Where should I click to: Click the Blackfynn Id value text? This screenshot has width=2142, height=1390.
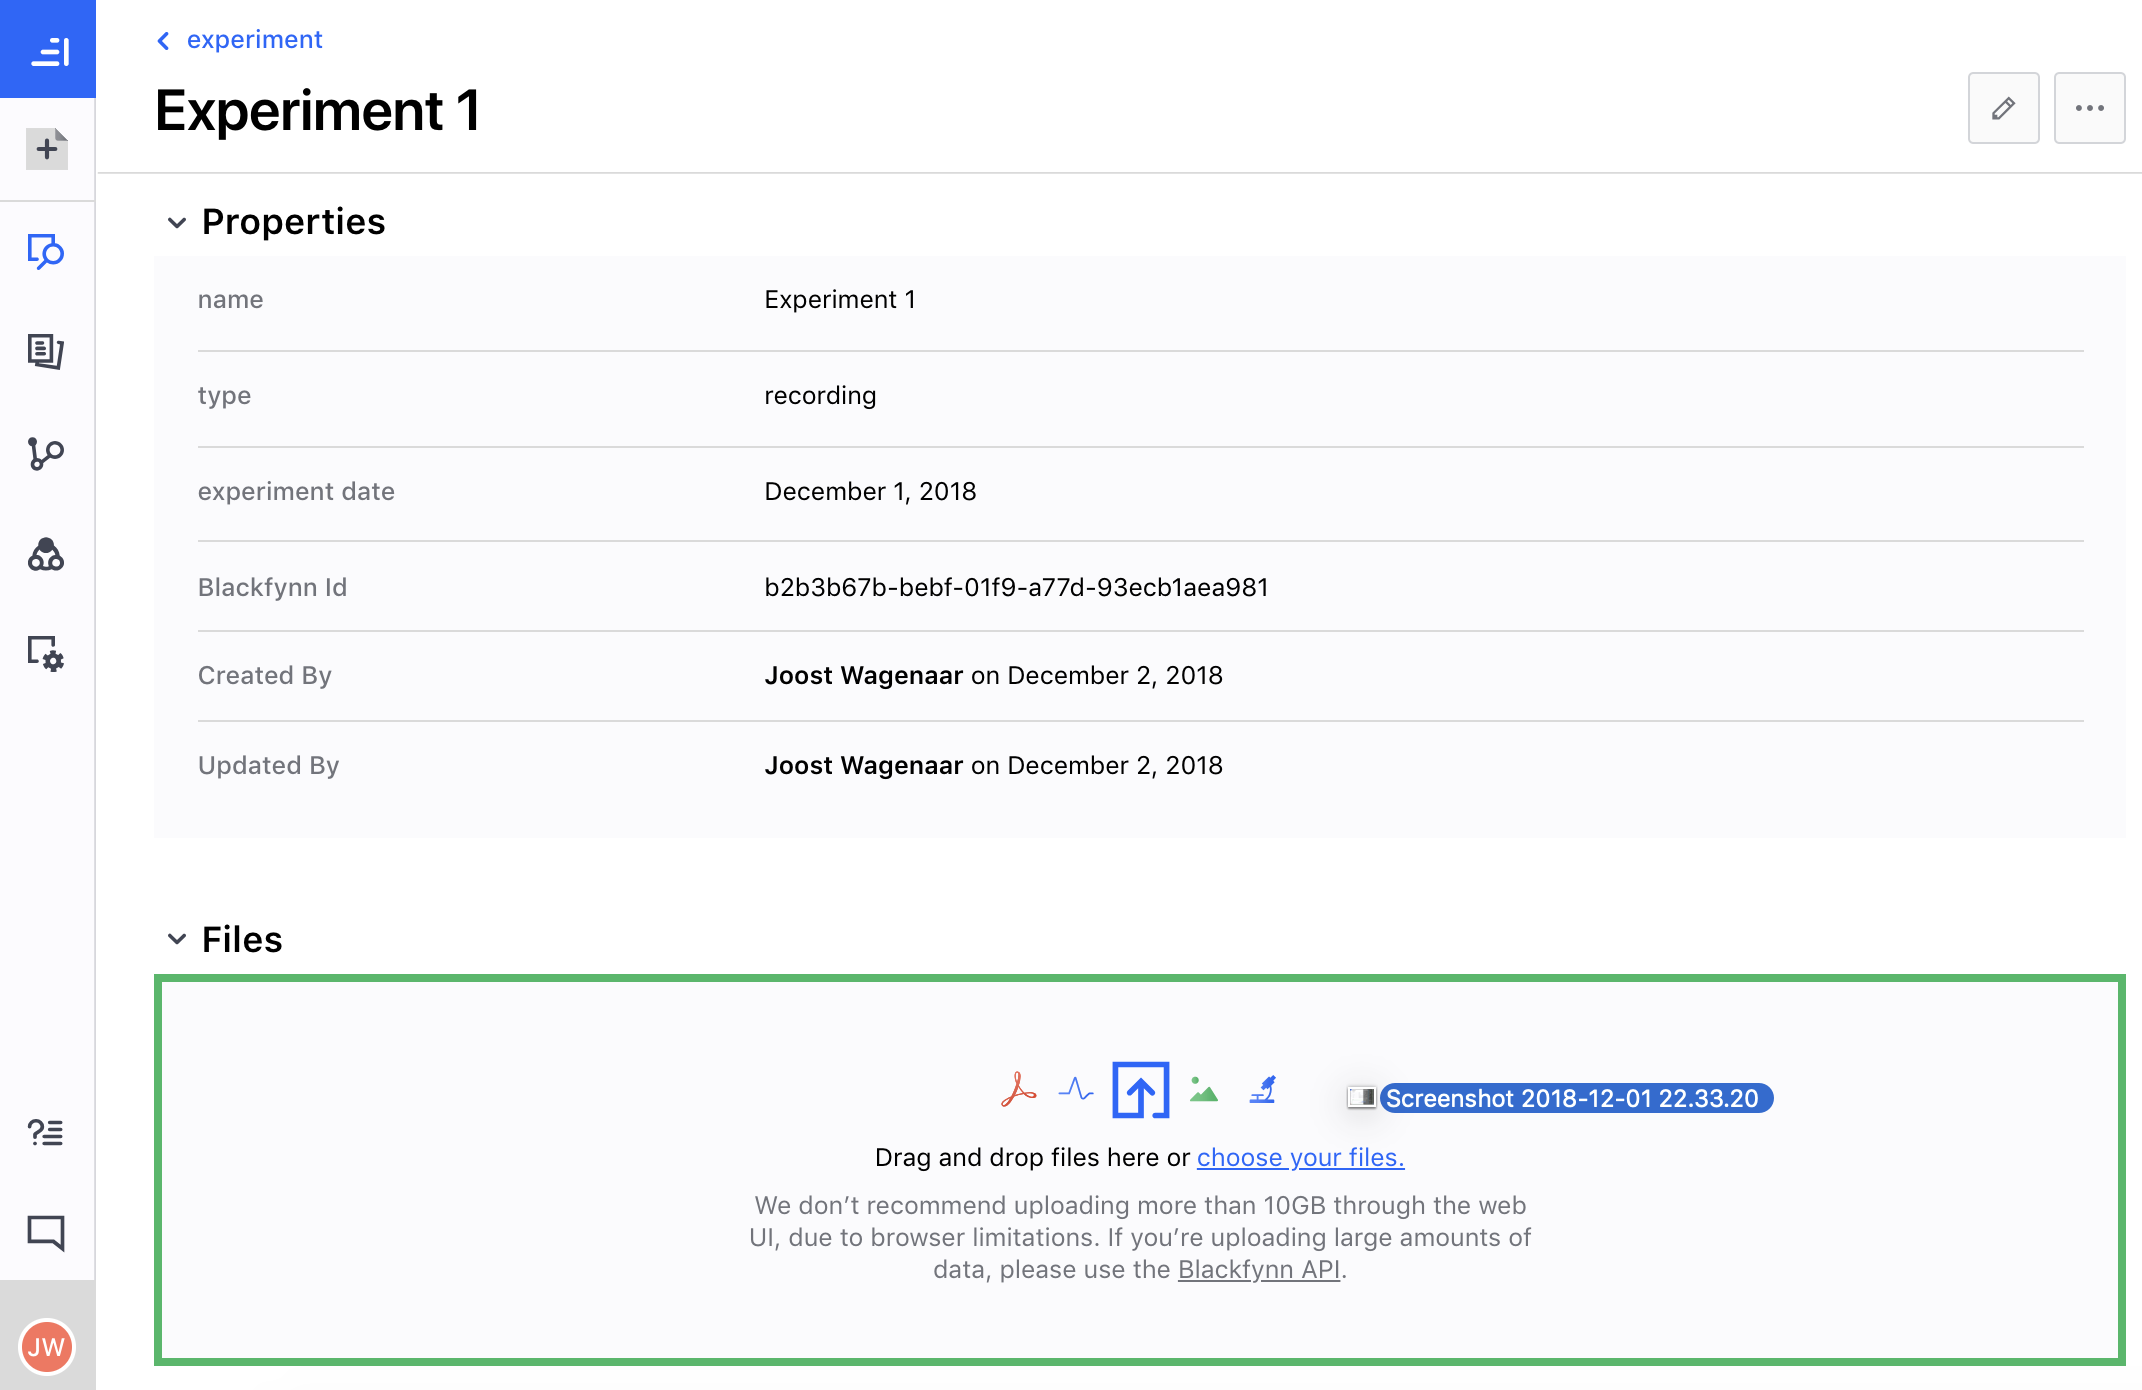pyautogui.click(x=1016, y=587)
